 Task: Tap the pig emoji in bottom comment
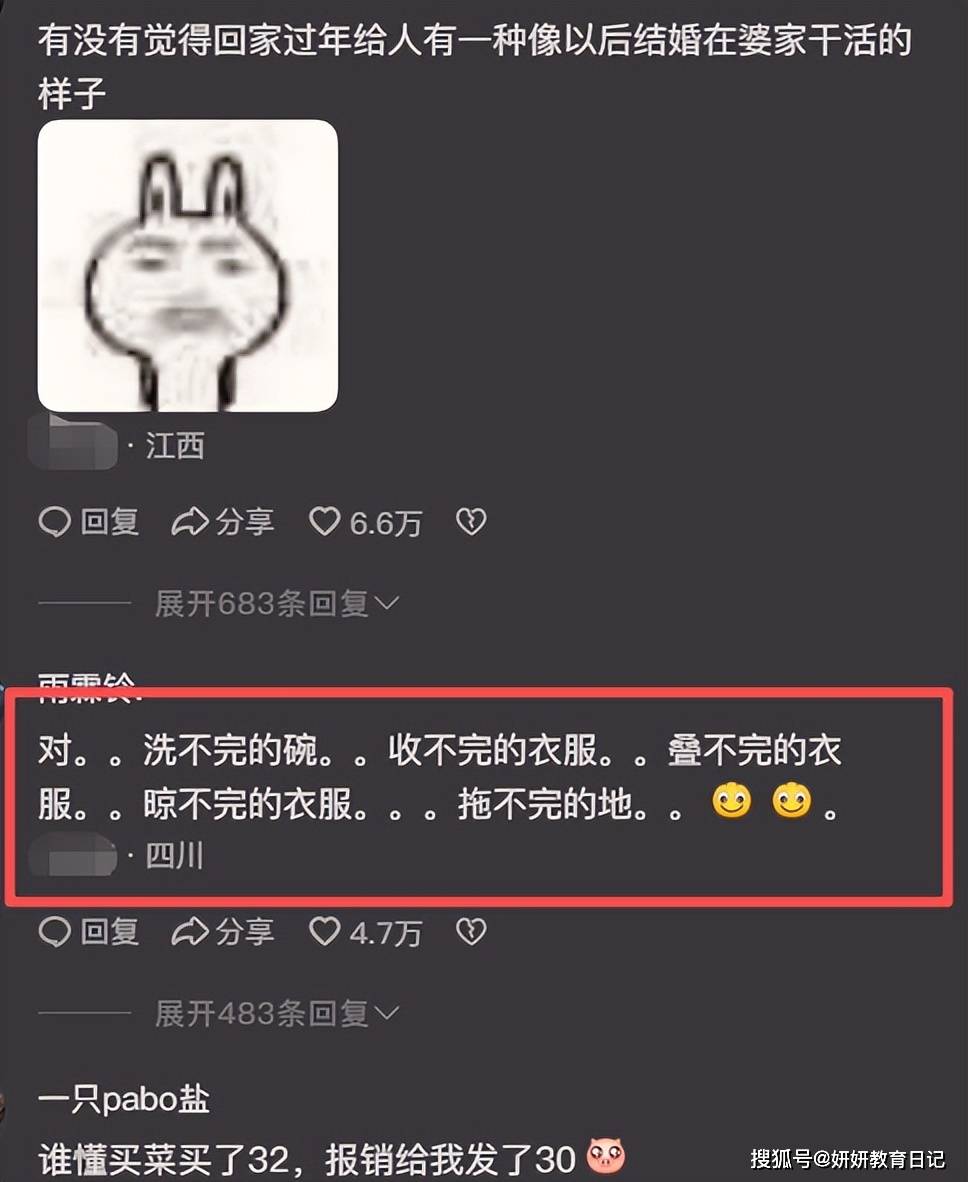click(605, 1156)
